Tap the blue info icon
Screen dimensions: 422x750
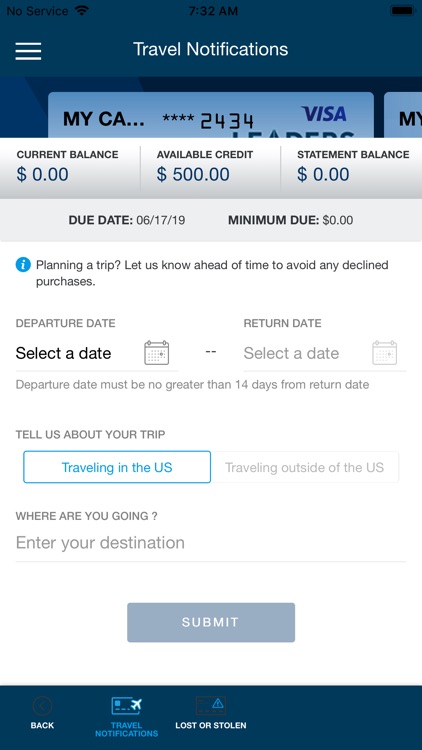click(x=23, y=265)
